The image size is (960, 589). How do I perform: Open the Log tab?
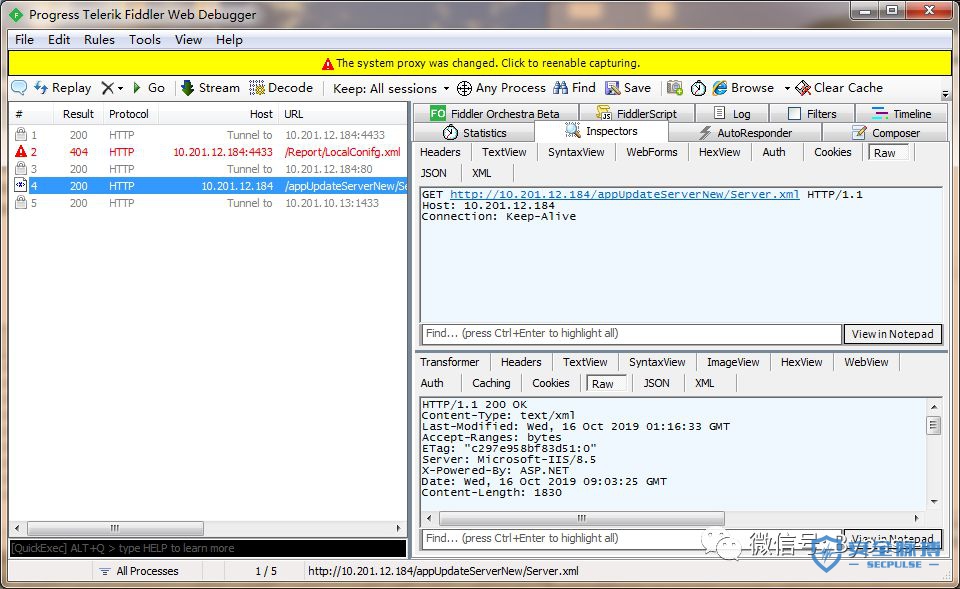pos(732,113)
